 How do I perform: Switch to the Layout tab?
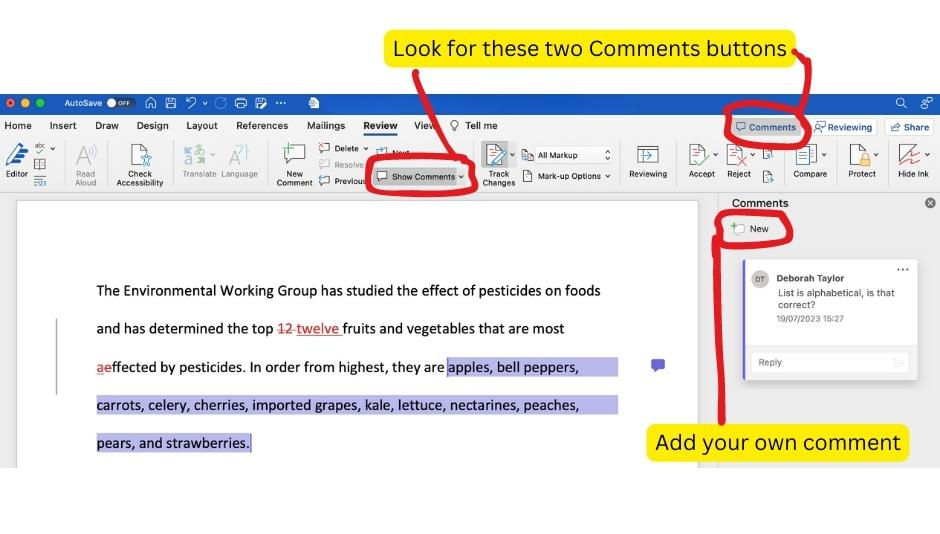[201, 126]
